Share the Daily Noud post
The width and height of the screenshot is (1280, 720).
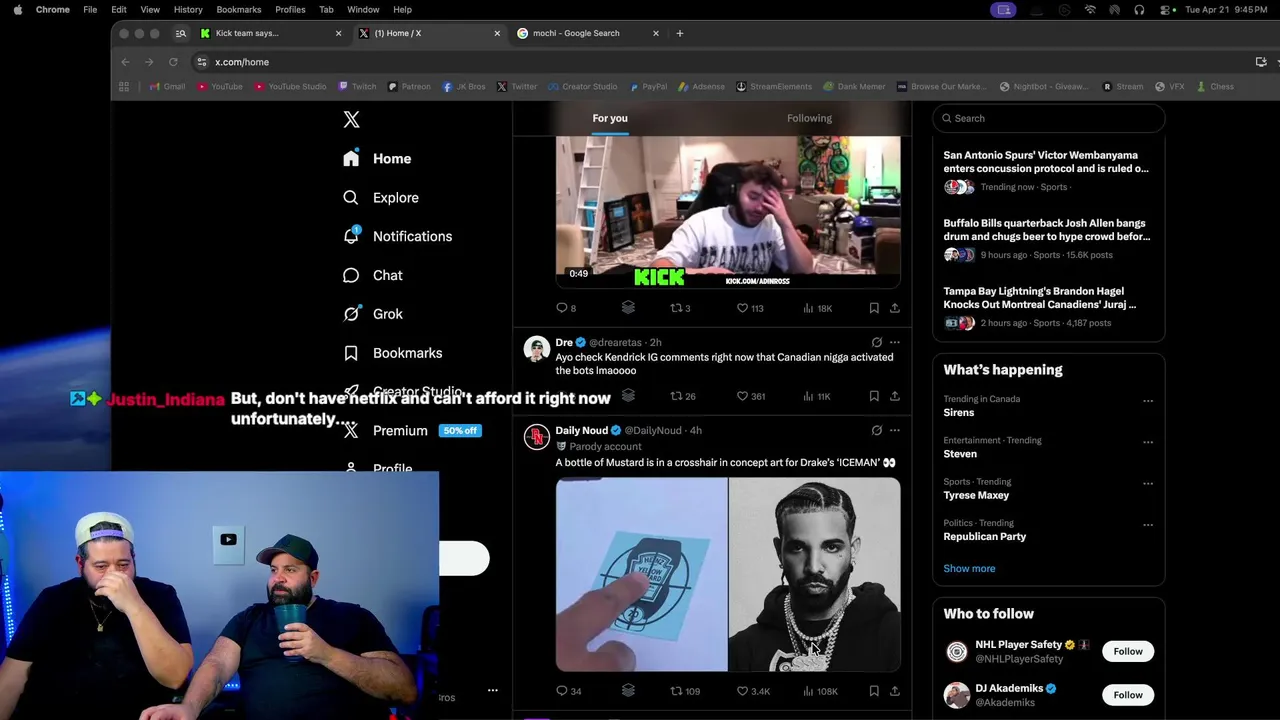pyautogui.click(x=895, y=691)
